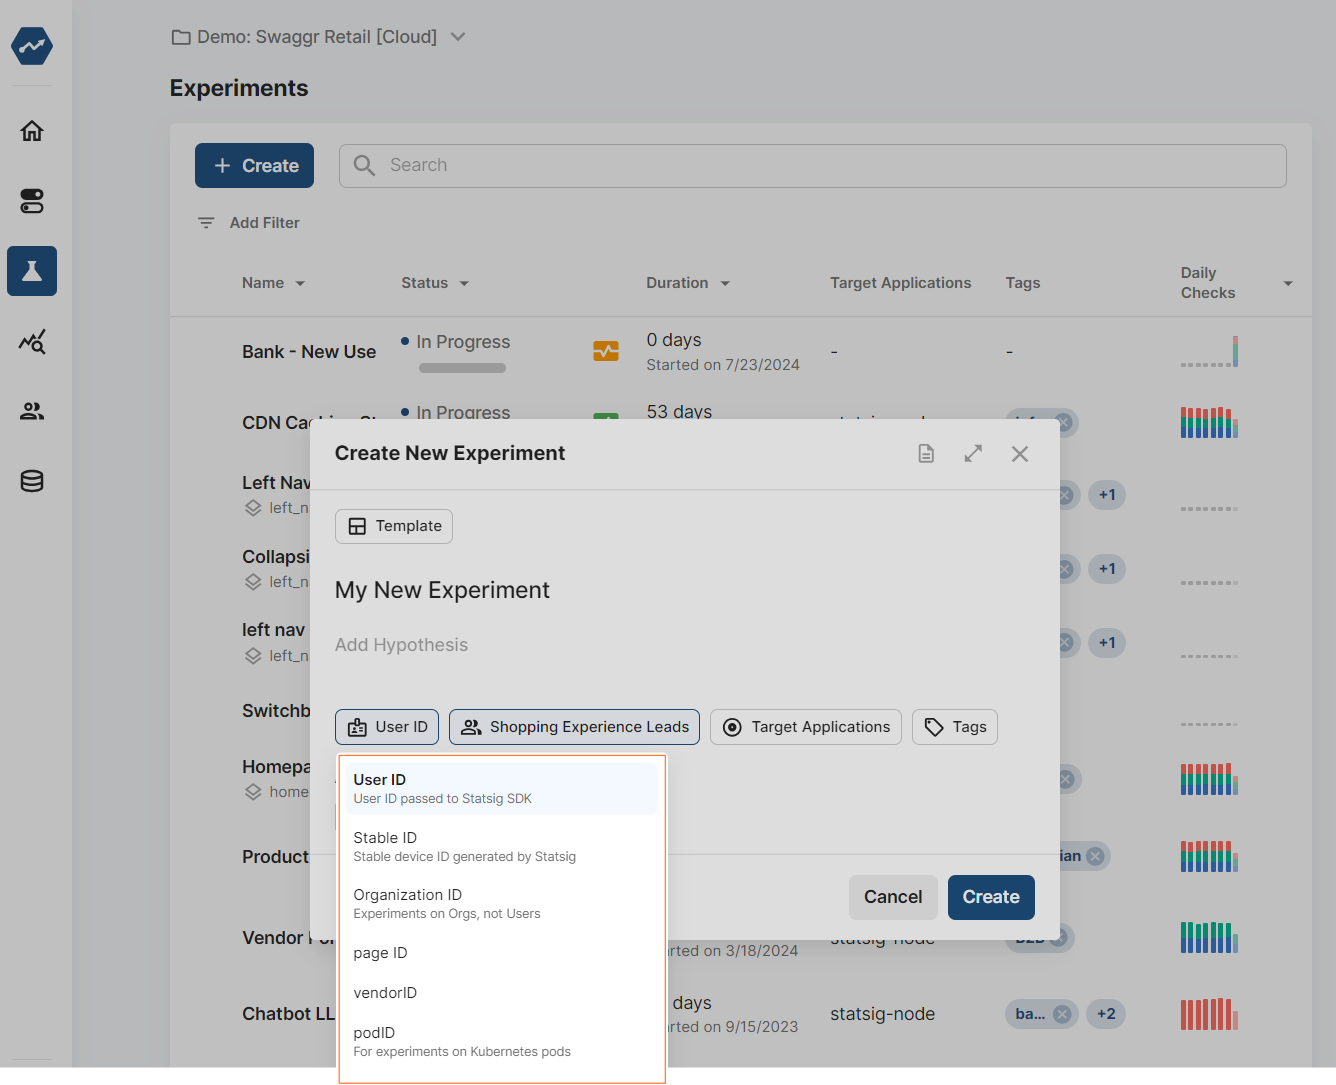Image resolution: width=1336 pixels, height=1085 pixels.
Task: Select the Feature Gates sidebar icon
Action: [31, 200]
